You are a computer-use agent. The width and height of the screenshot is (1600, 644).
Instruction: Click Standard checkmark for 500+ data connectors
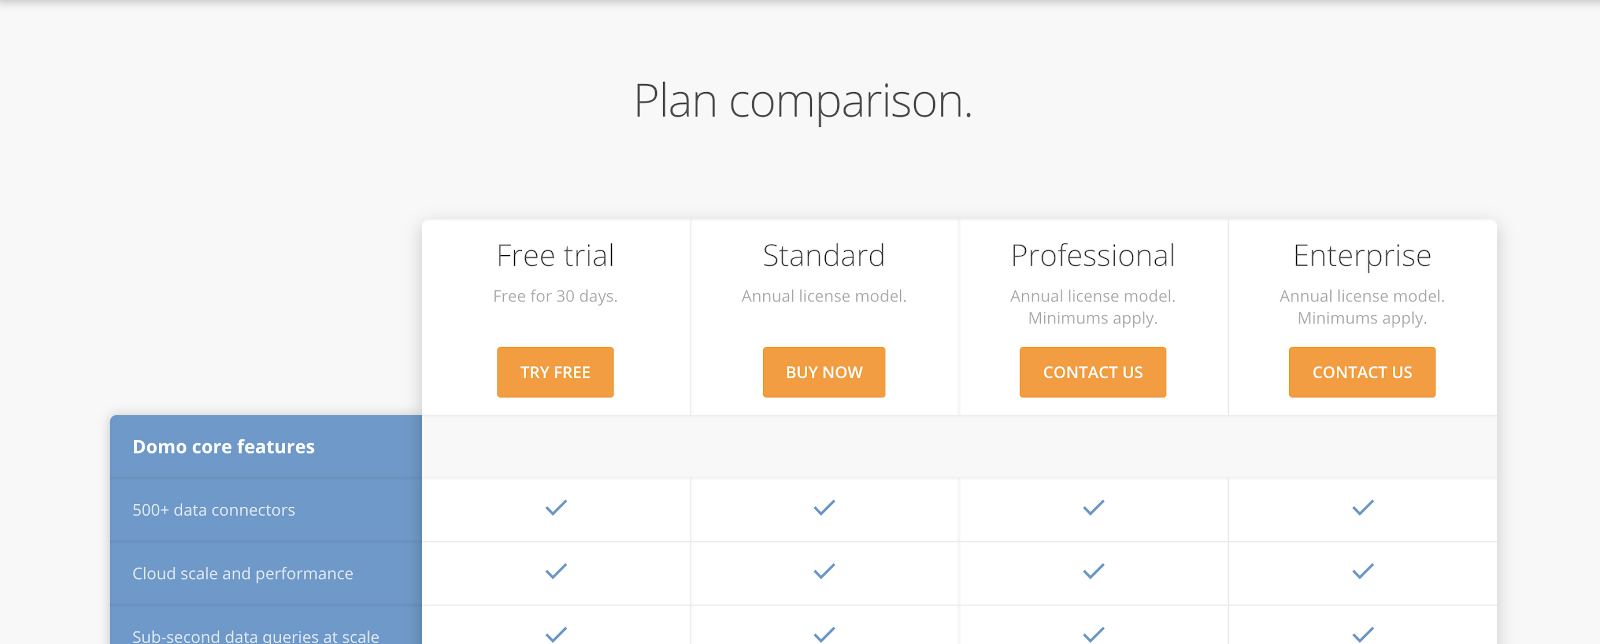824,508
